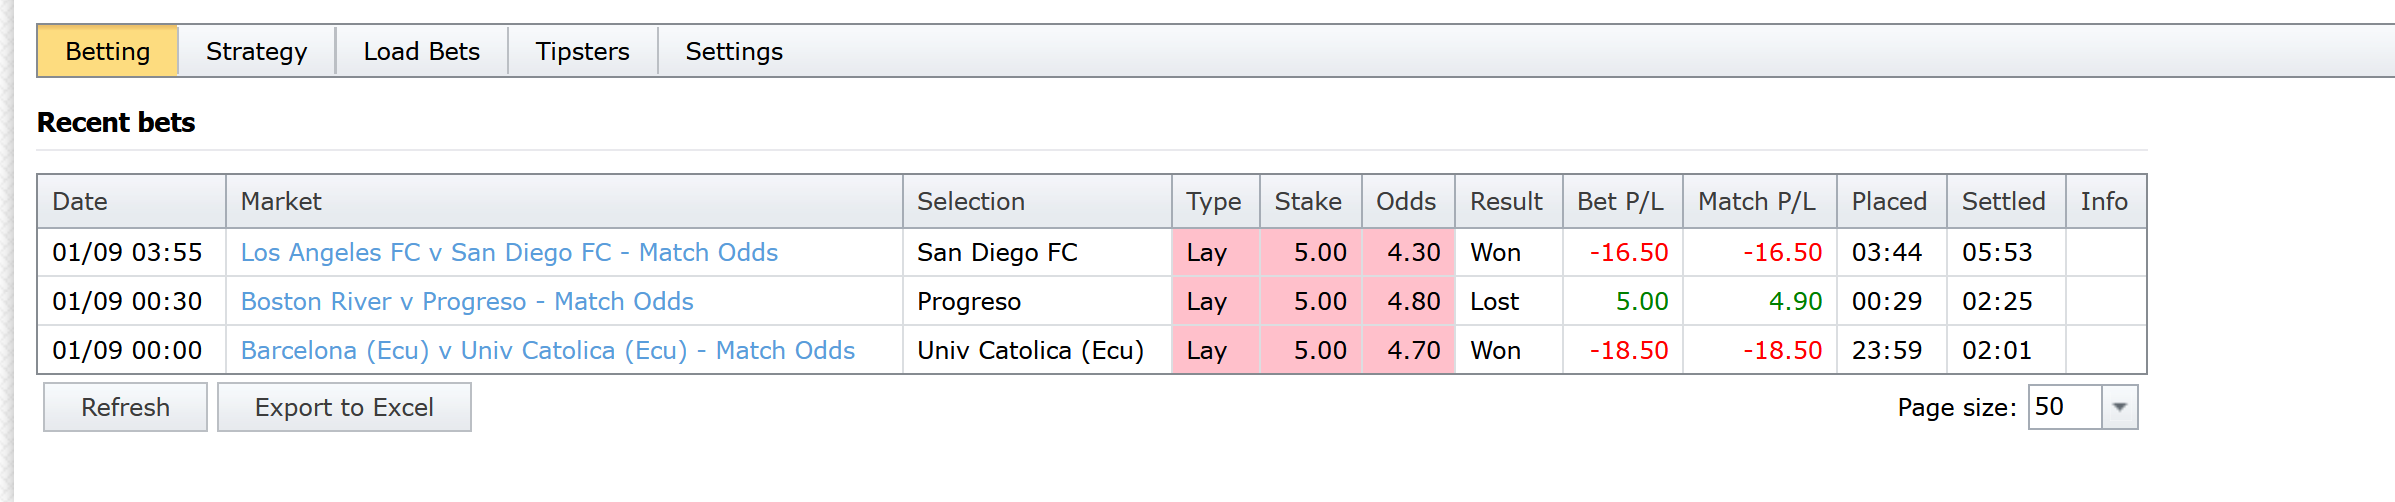
Task: Open the Betting tab
Action: tap(108, 52)
